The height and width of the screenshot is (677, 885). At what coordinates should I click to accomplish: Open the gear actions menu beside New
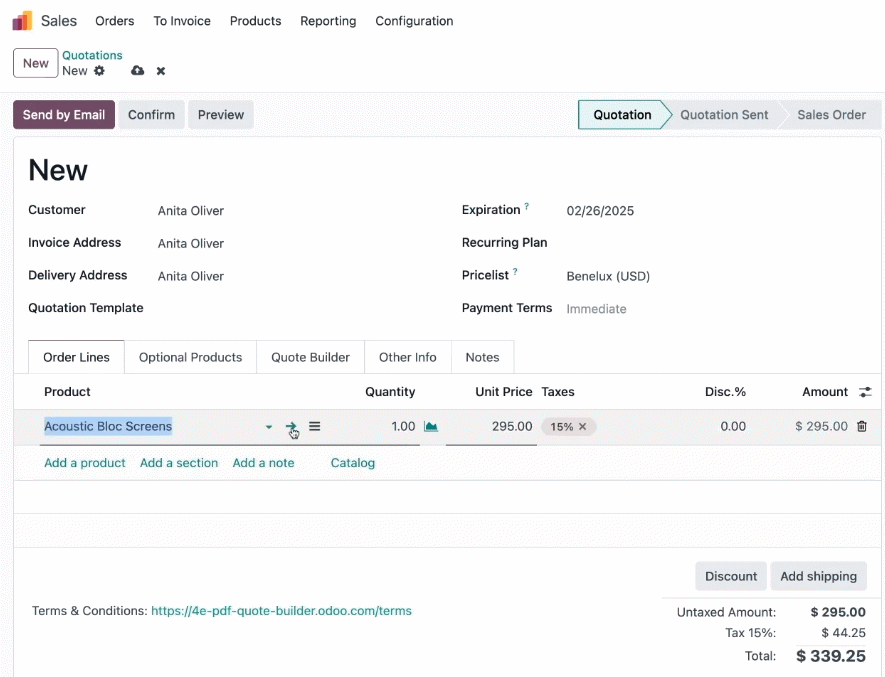[x=99, y=71]
